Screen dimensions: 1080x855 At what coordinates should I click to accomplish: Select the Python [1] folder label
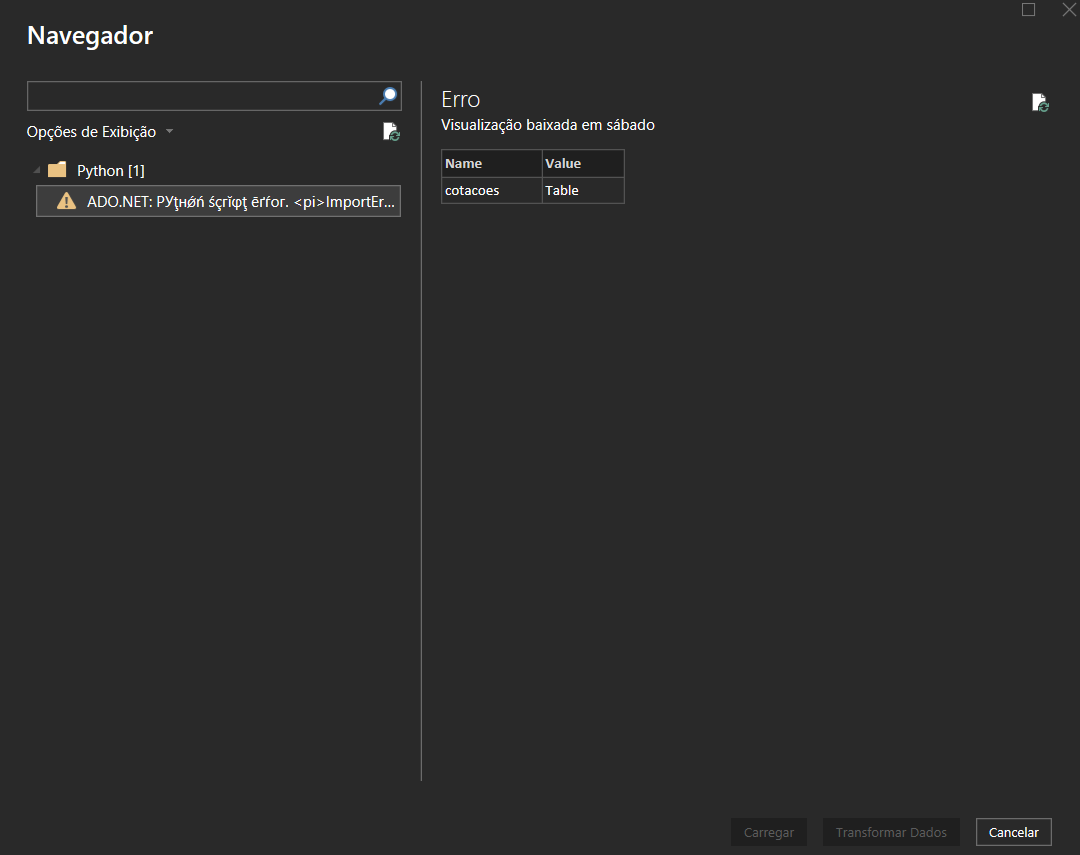coord(111,170)
